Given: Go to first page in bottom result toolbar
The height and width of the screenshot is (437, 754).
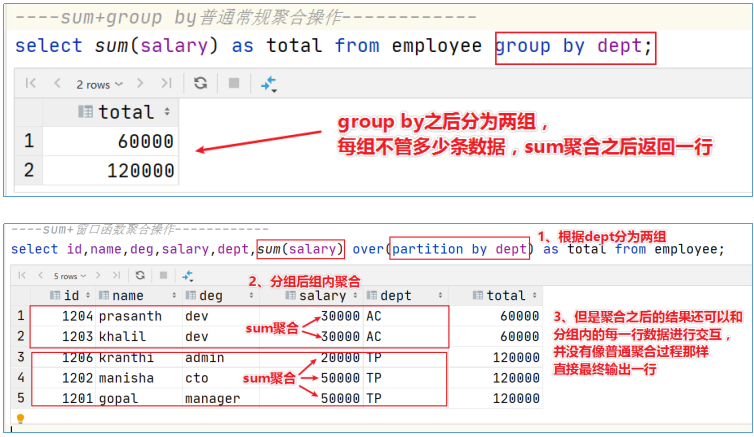Looking at the screenshot, I should (x=22, y=275).
